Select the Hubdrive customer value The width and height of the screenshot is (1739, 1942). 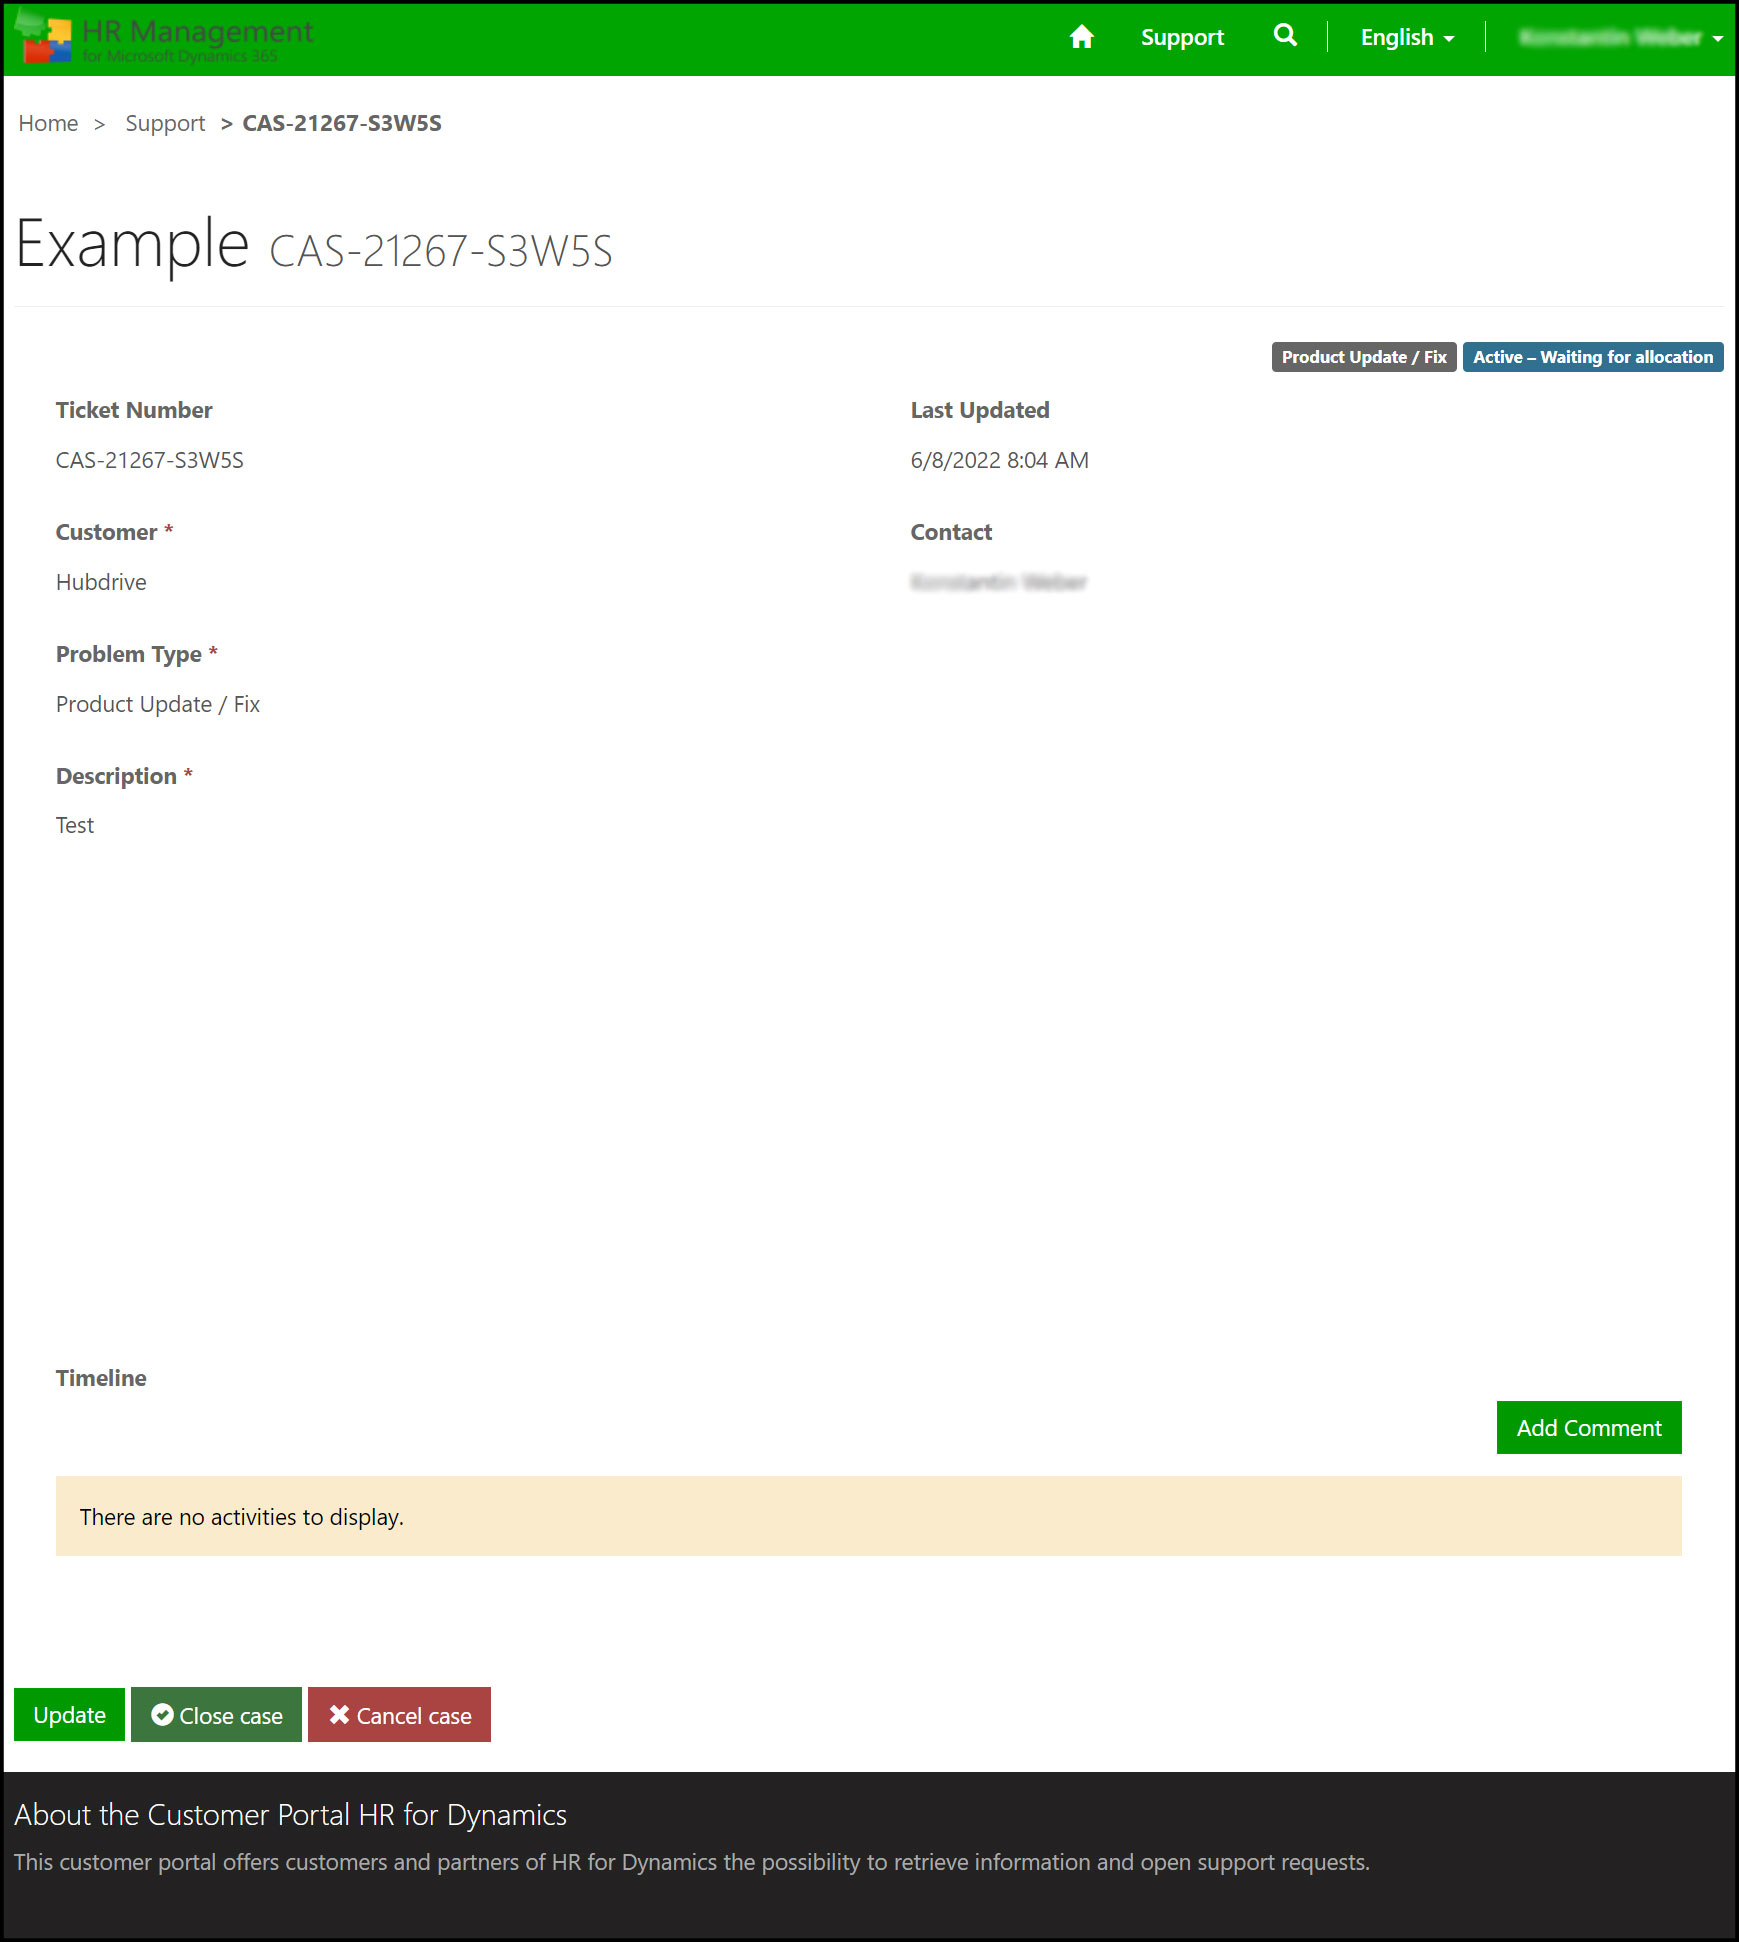[x=101, y=582]
